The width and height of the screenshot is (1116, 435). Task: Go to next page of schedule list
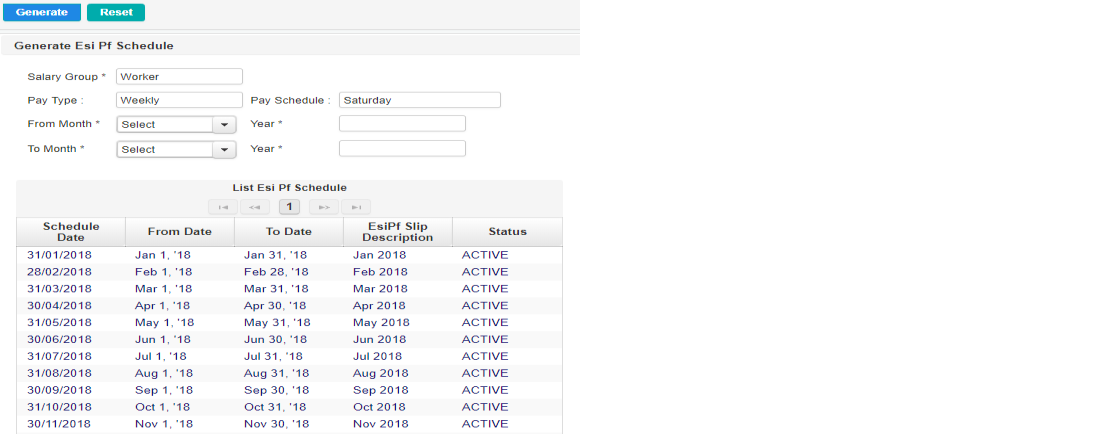point(322,207)
